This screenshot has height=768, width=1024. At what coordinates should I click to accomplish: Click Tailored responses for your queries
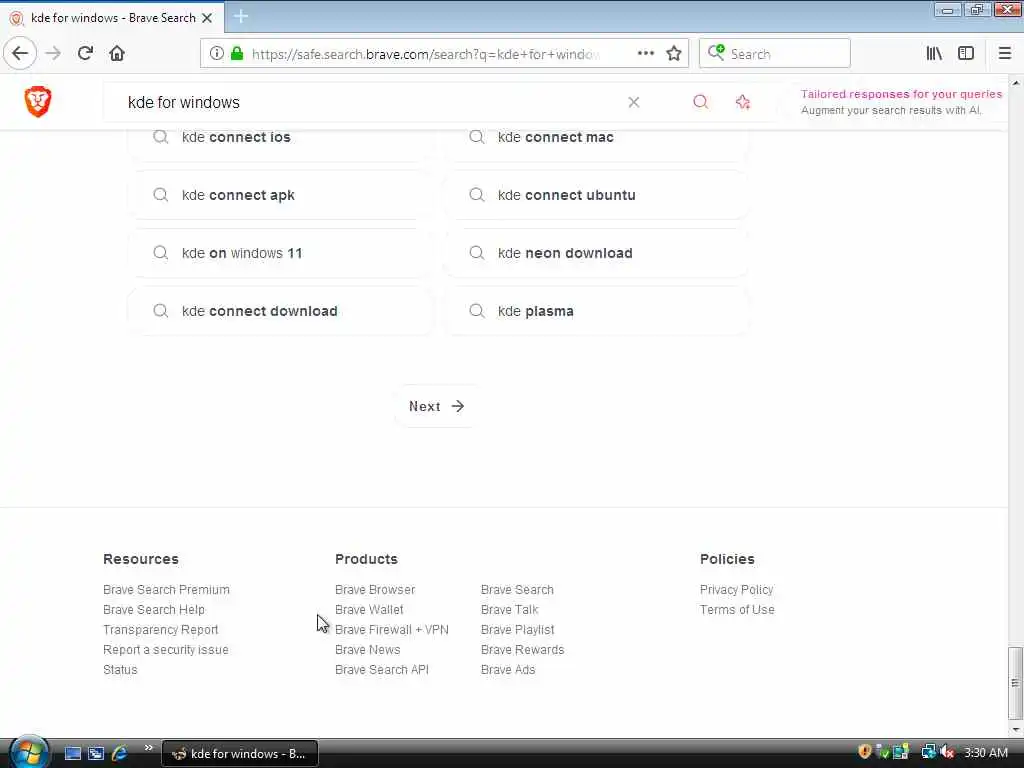(901, 94)
